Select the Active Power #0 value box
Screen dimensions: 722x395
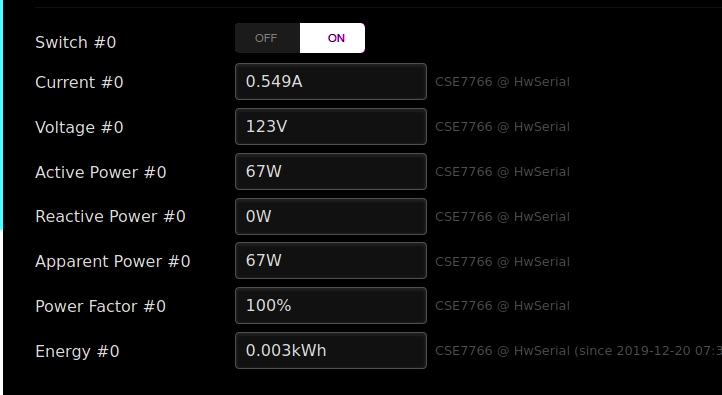331,172
